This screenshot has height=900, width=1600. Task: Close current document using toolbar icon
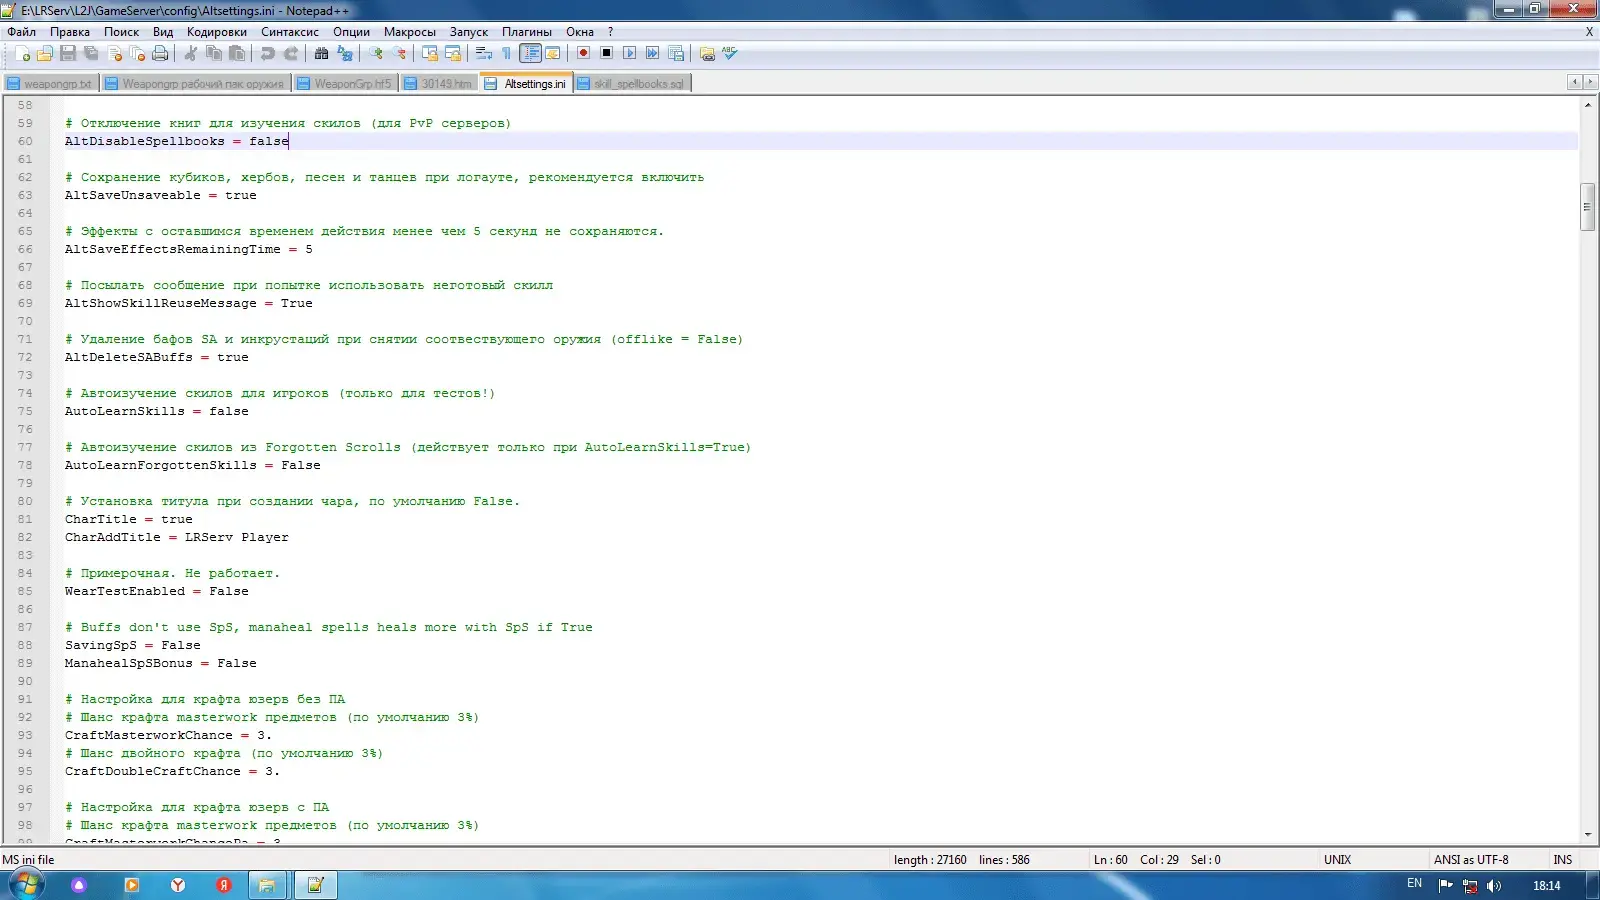point(114,54)
